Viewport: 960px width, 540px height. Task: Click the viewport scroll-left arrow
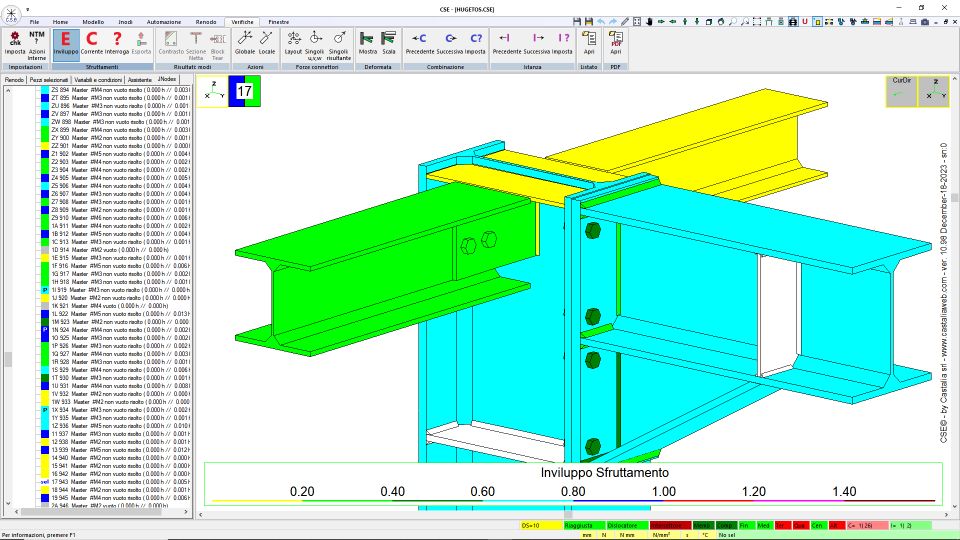200,515
